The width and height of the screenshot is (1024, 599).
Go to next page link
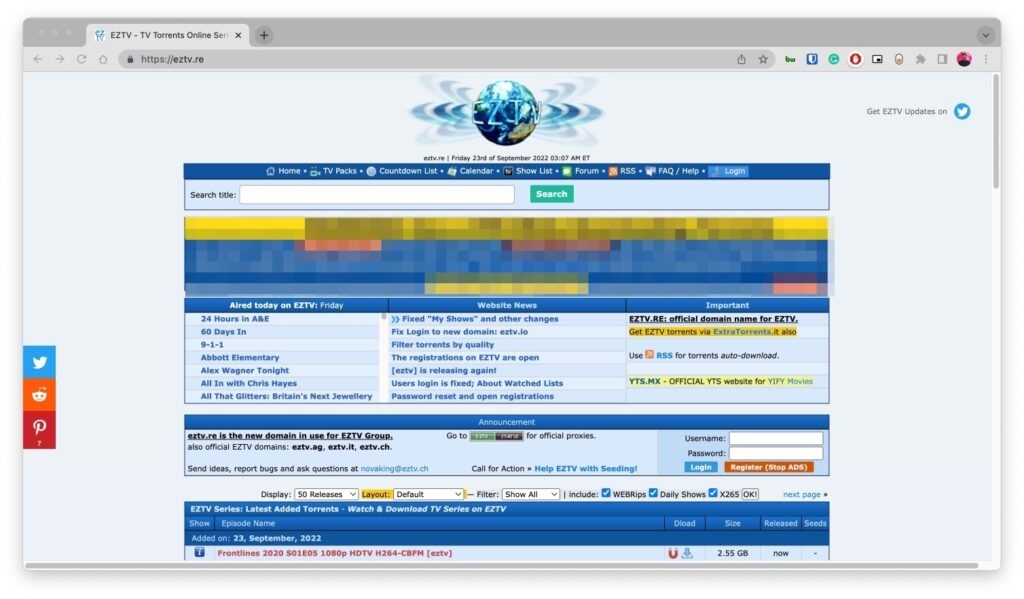coord(801,494)
